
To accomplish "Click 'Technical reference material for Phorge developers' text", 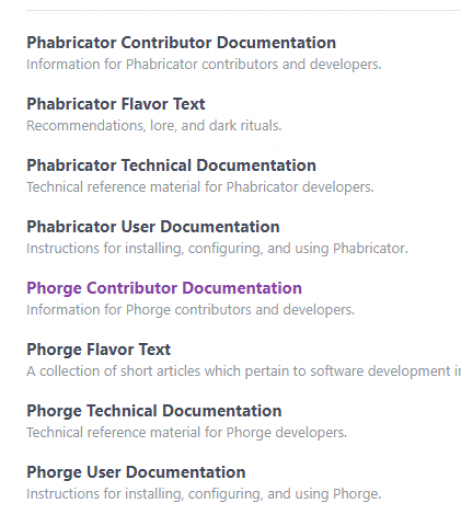I will 187,433.
